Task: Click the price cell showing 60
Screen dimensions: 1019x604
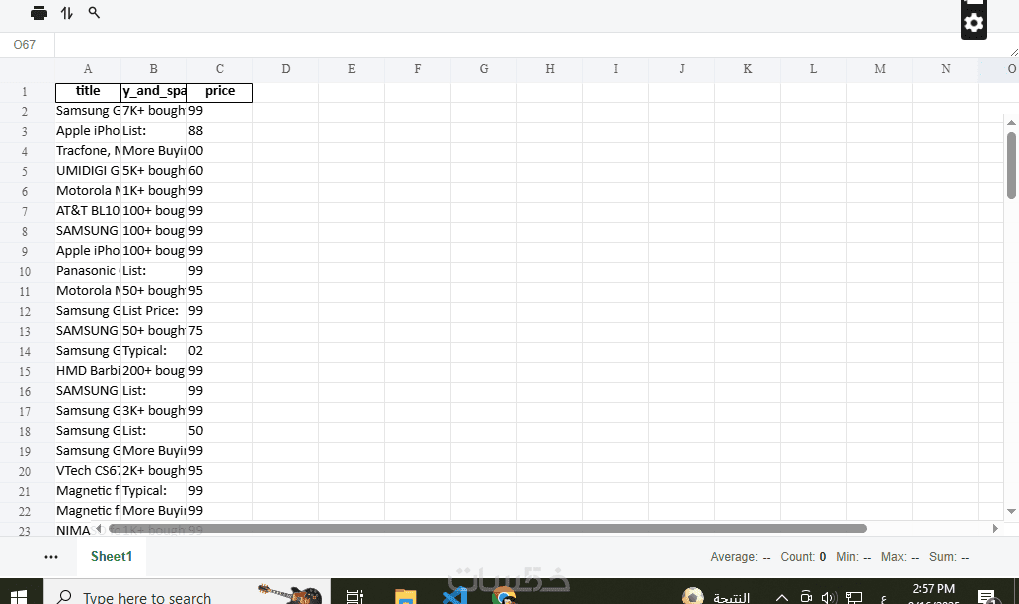Action: pos(220,171)
